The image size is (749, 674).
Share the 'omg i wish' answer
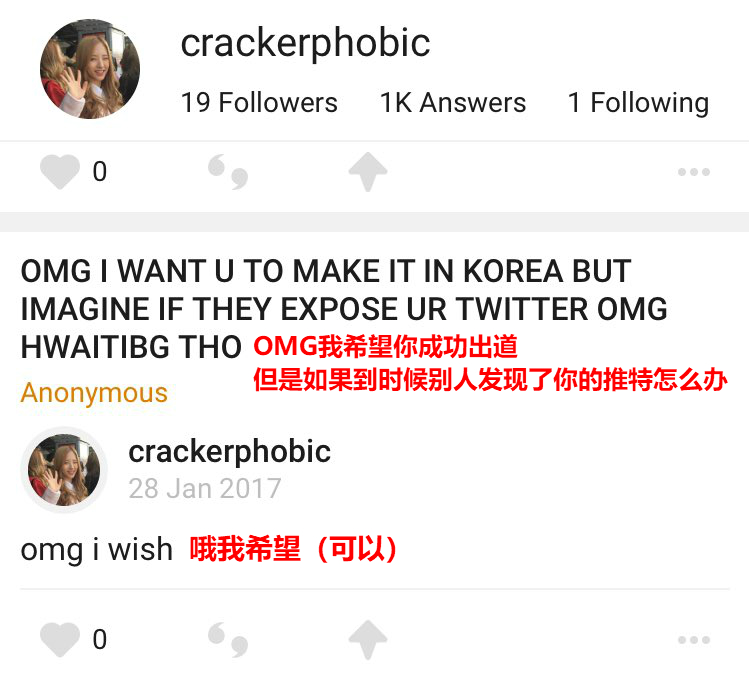pyautogui.click(x=368, y=640)
